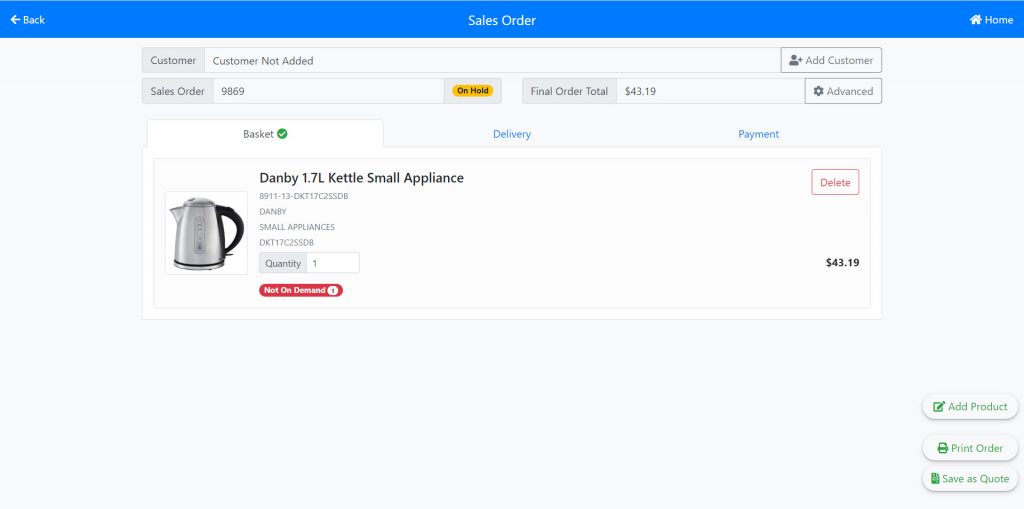This screenshot has width=1024, height=509.
Task: Click the Customer Not Added field
Action: 492,60
